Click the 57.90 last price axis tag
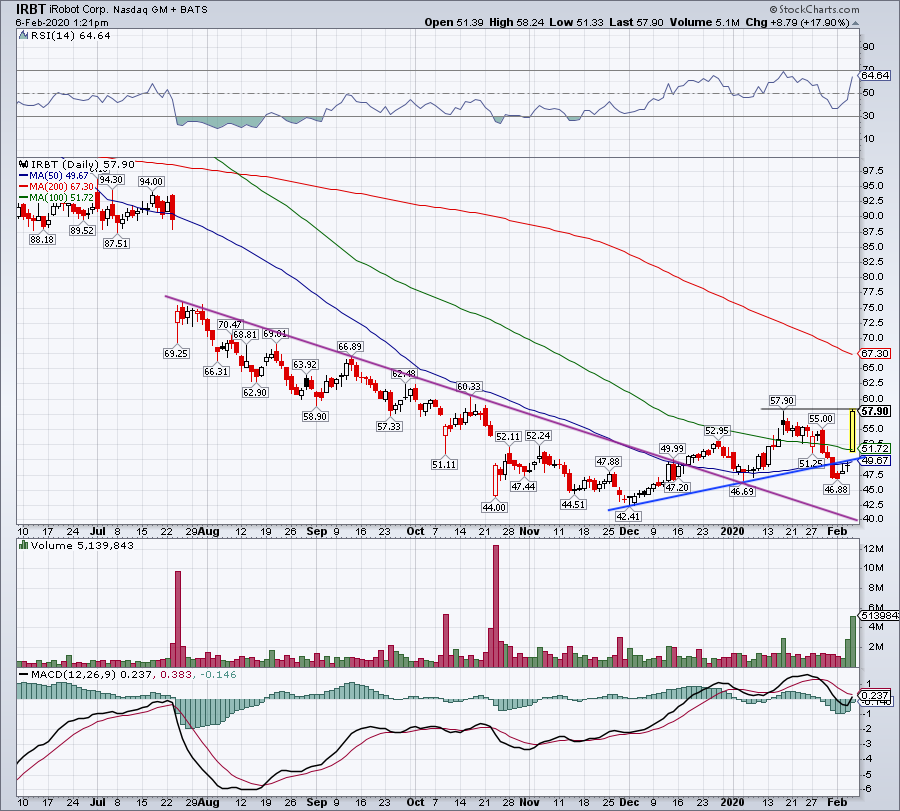This screenshot has width=900, height=811. click(875, 411)
